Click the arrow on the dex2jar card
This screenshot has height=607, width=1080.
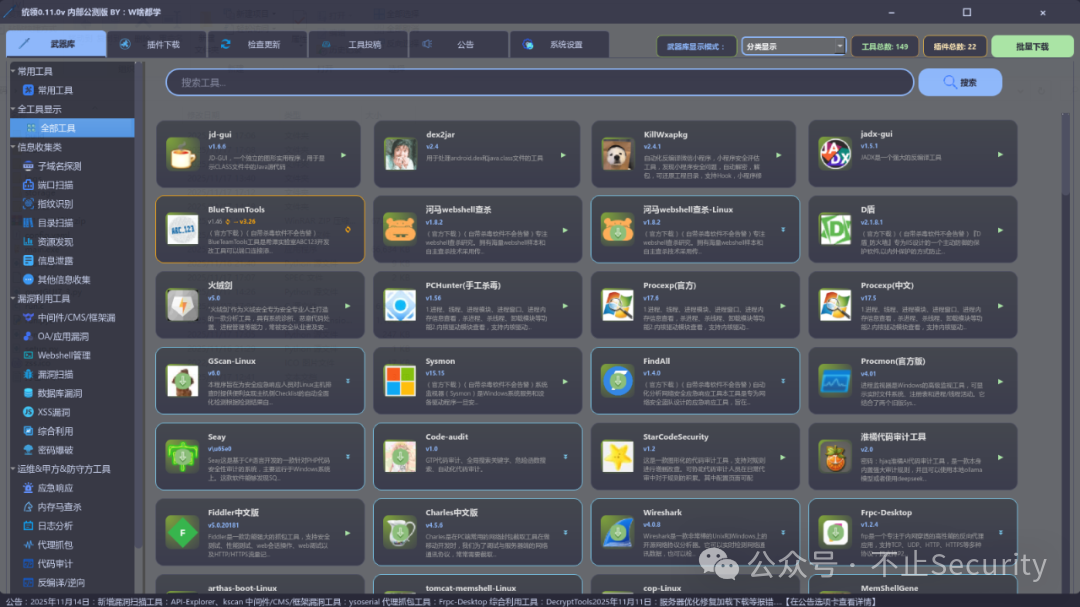click(563, 155)
